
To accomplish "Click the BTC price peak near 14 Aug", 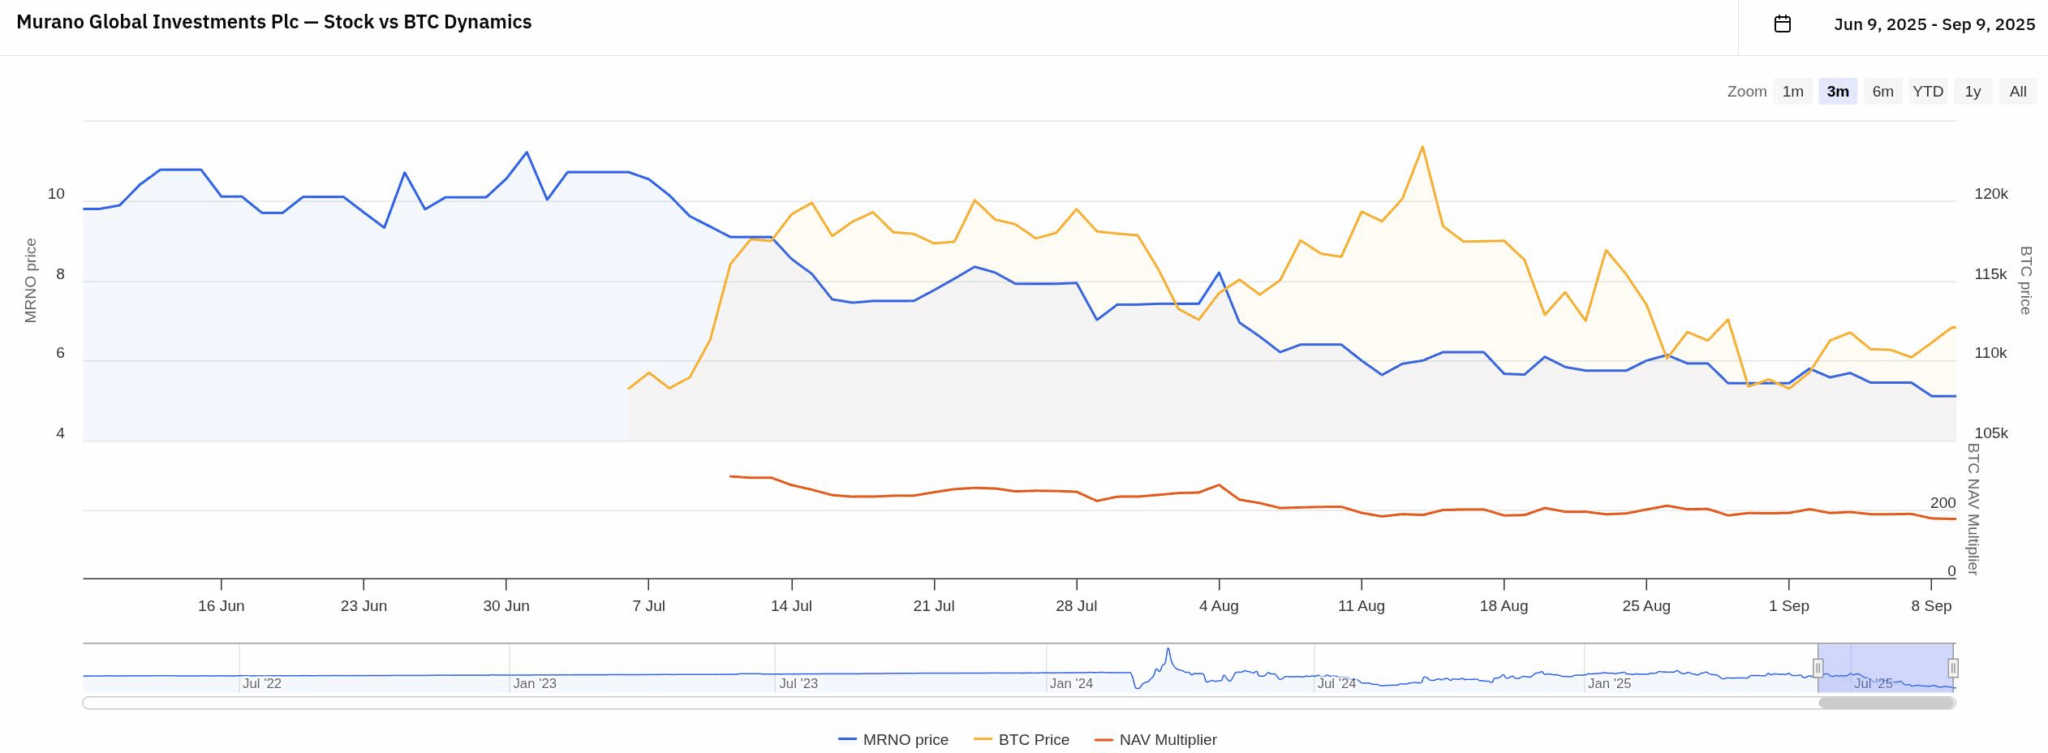I will click(x=1422, y=147).
